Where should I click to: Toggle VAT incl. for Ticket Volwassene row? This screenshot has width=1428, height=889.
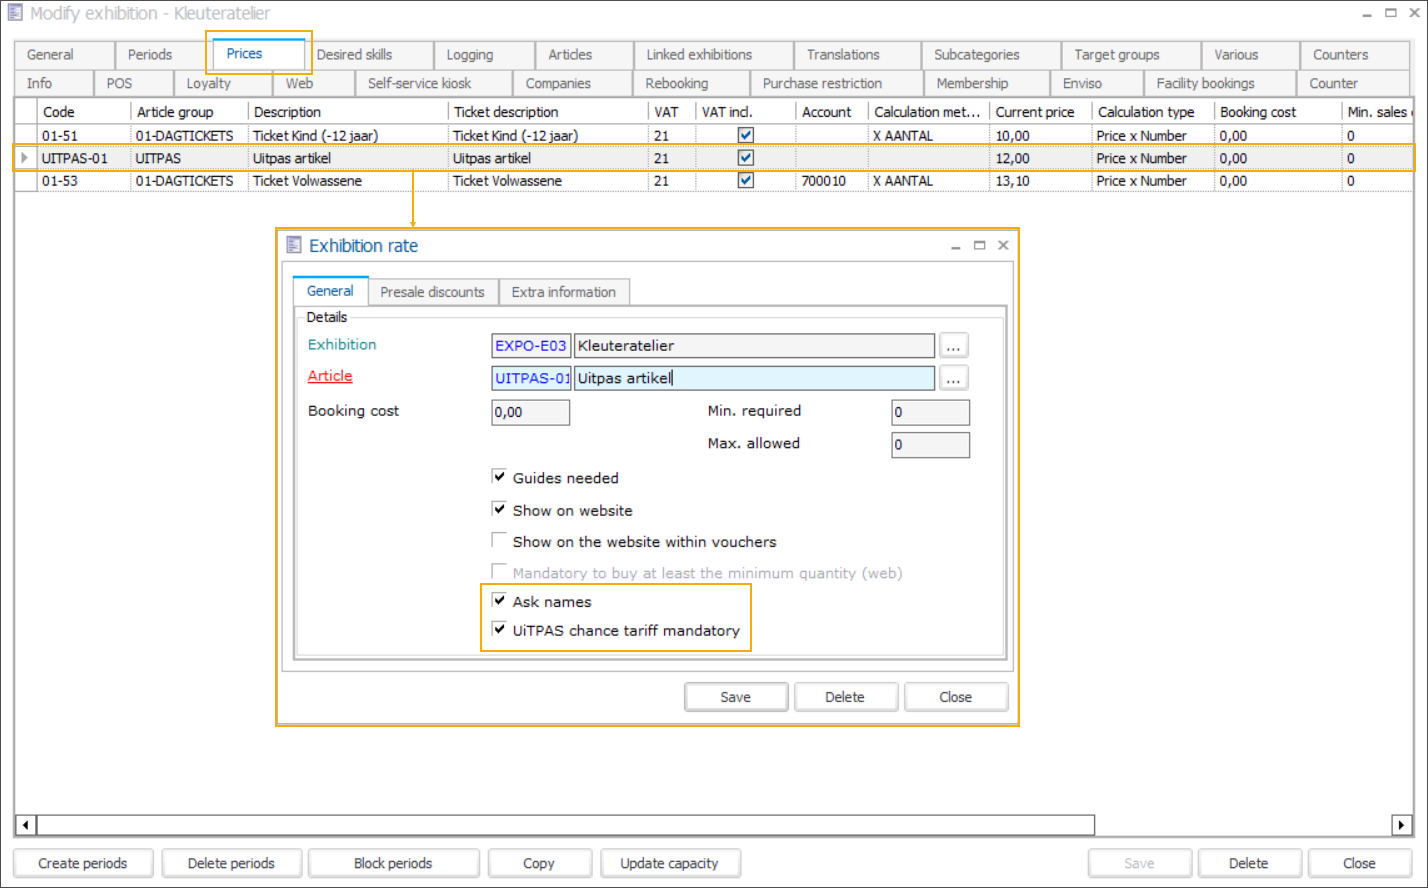click(745, 181)
